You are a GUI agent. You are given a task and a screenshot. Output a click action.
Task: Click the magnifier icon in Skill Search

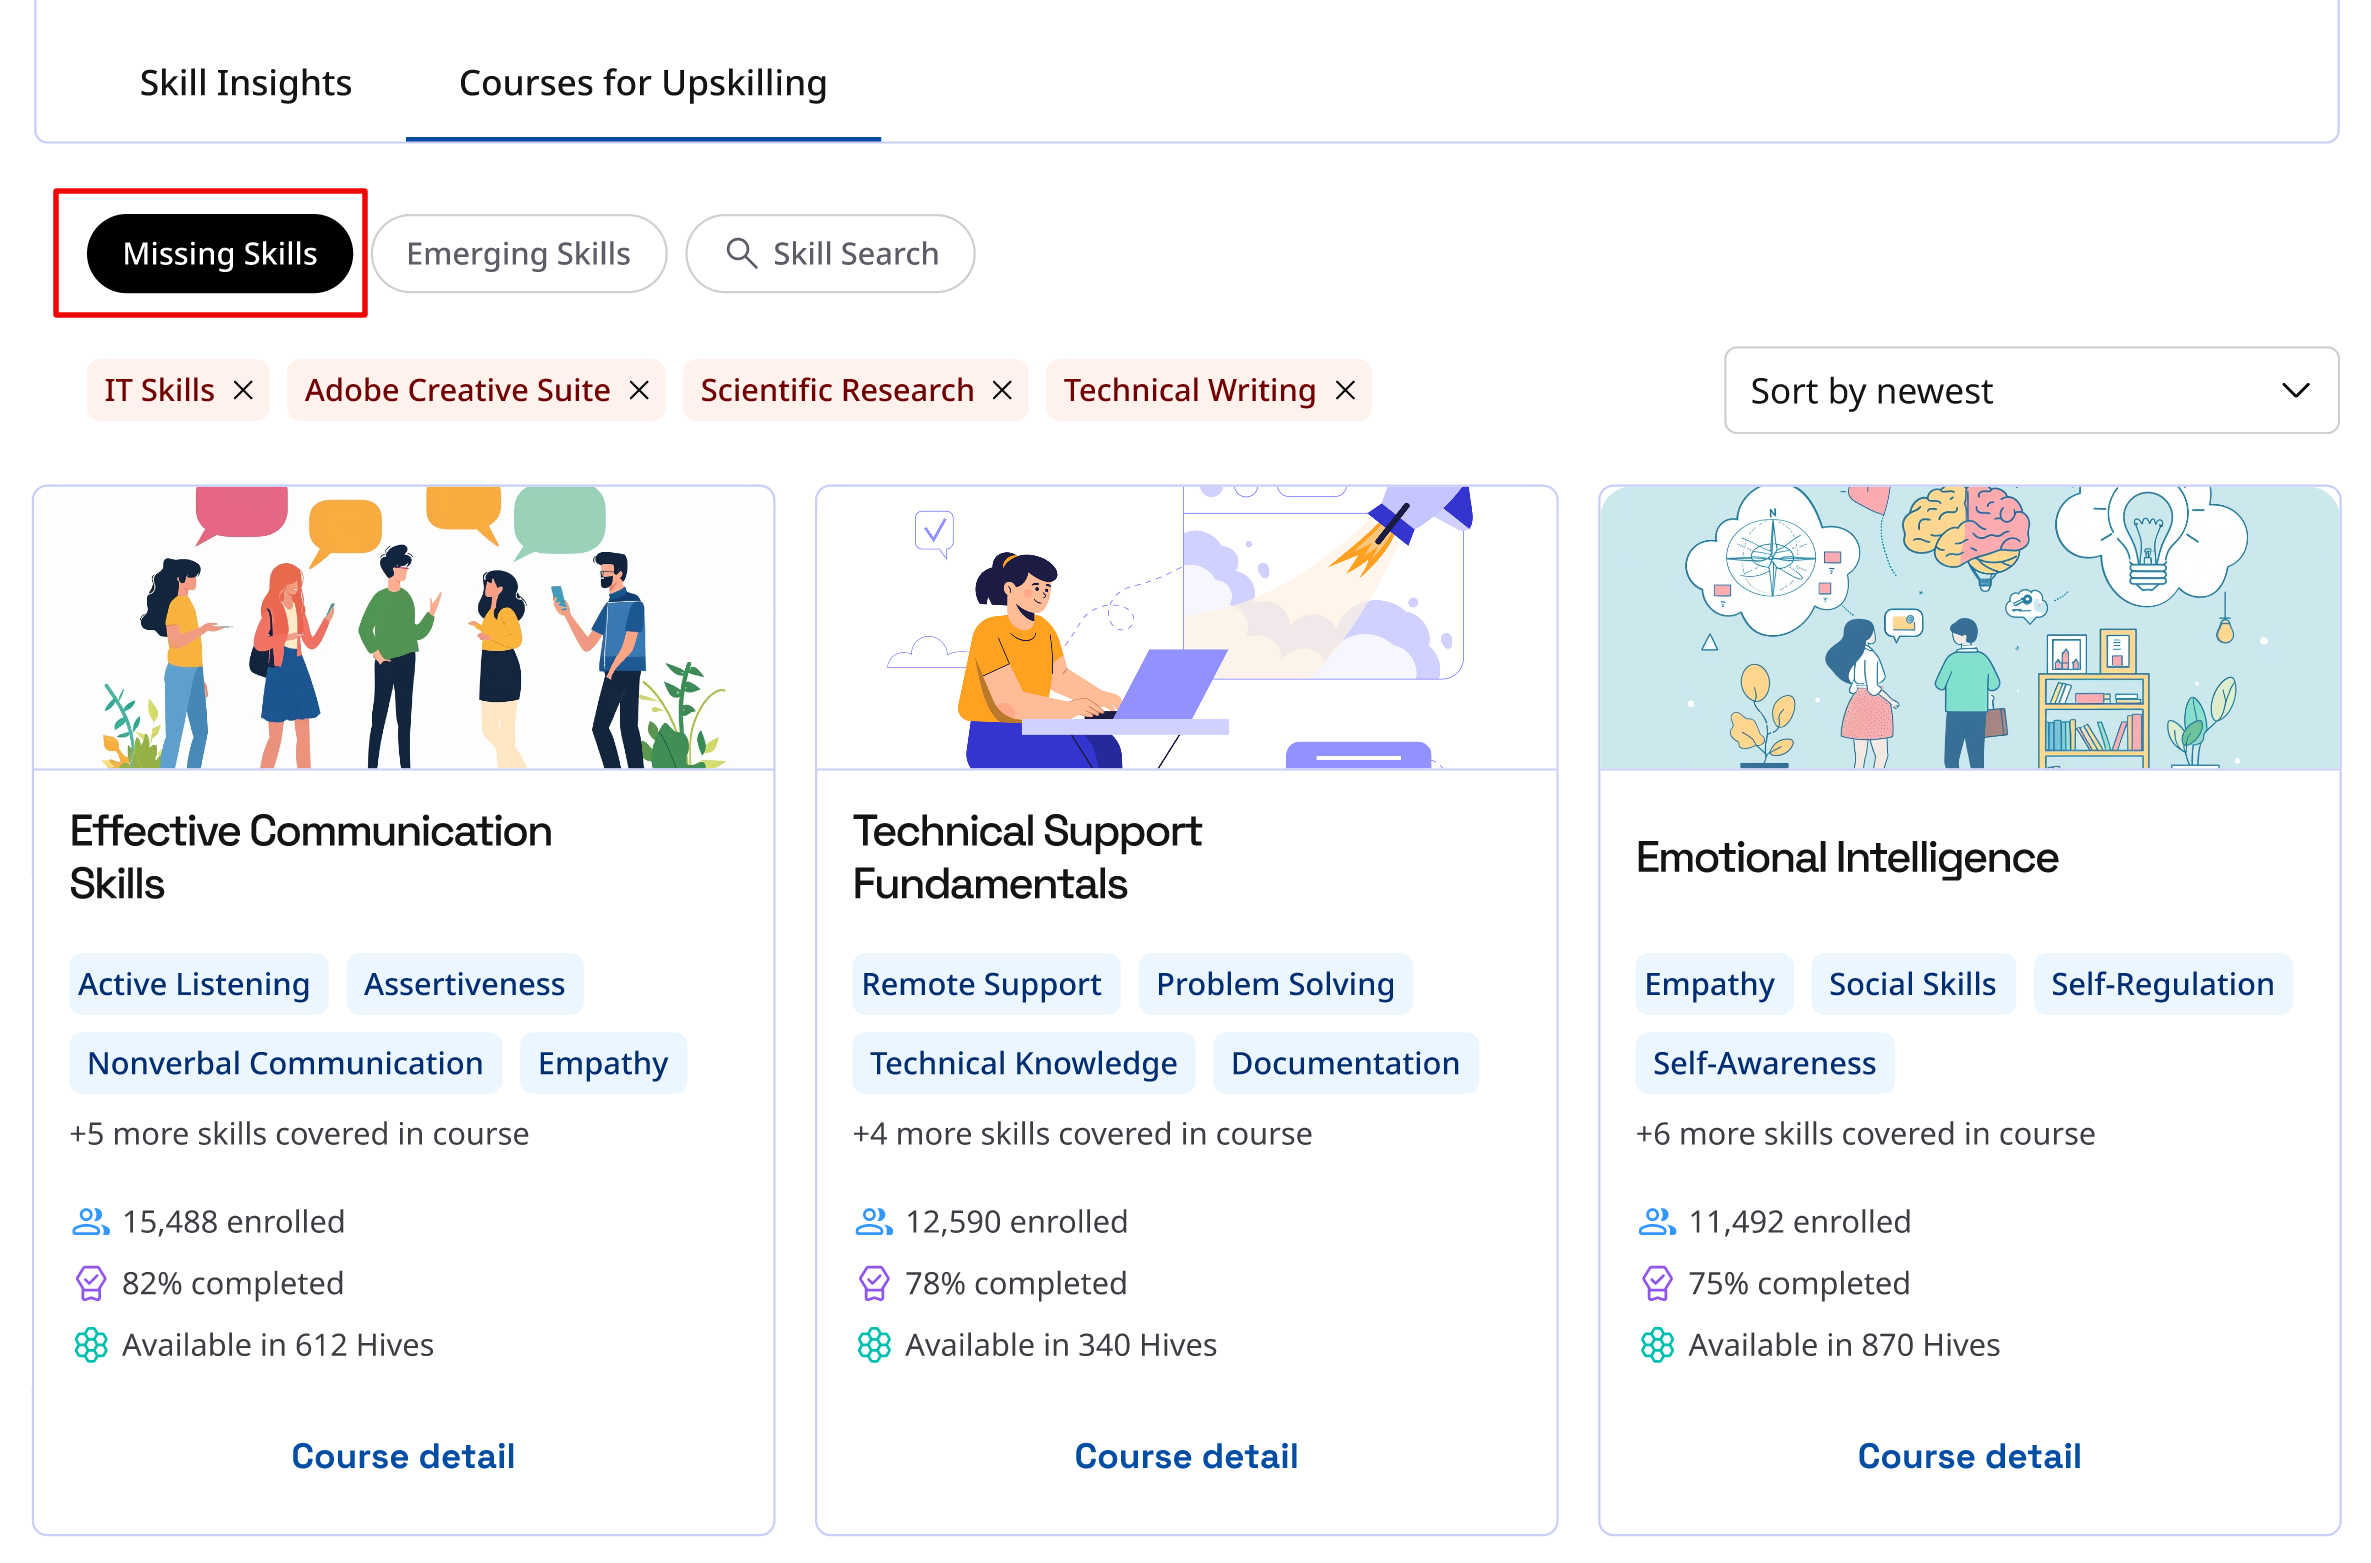coord(741,253)
